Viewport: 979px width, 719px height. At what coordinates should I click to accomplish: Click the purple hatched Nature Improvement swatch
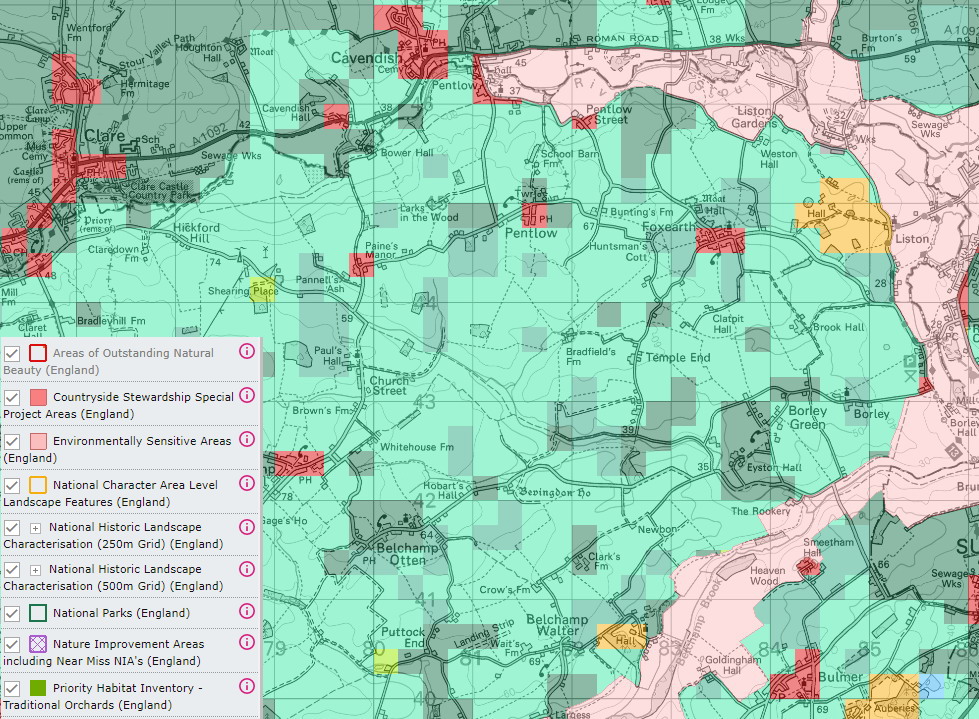38,644
